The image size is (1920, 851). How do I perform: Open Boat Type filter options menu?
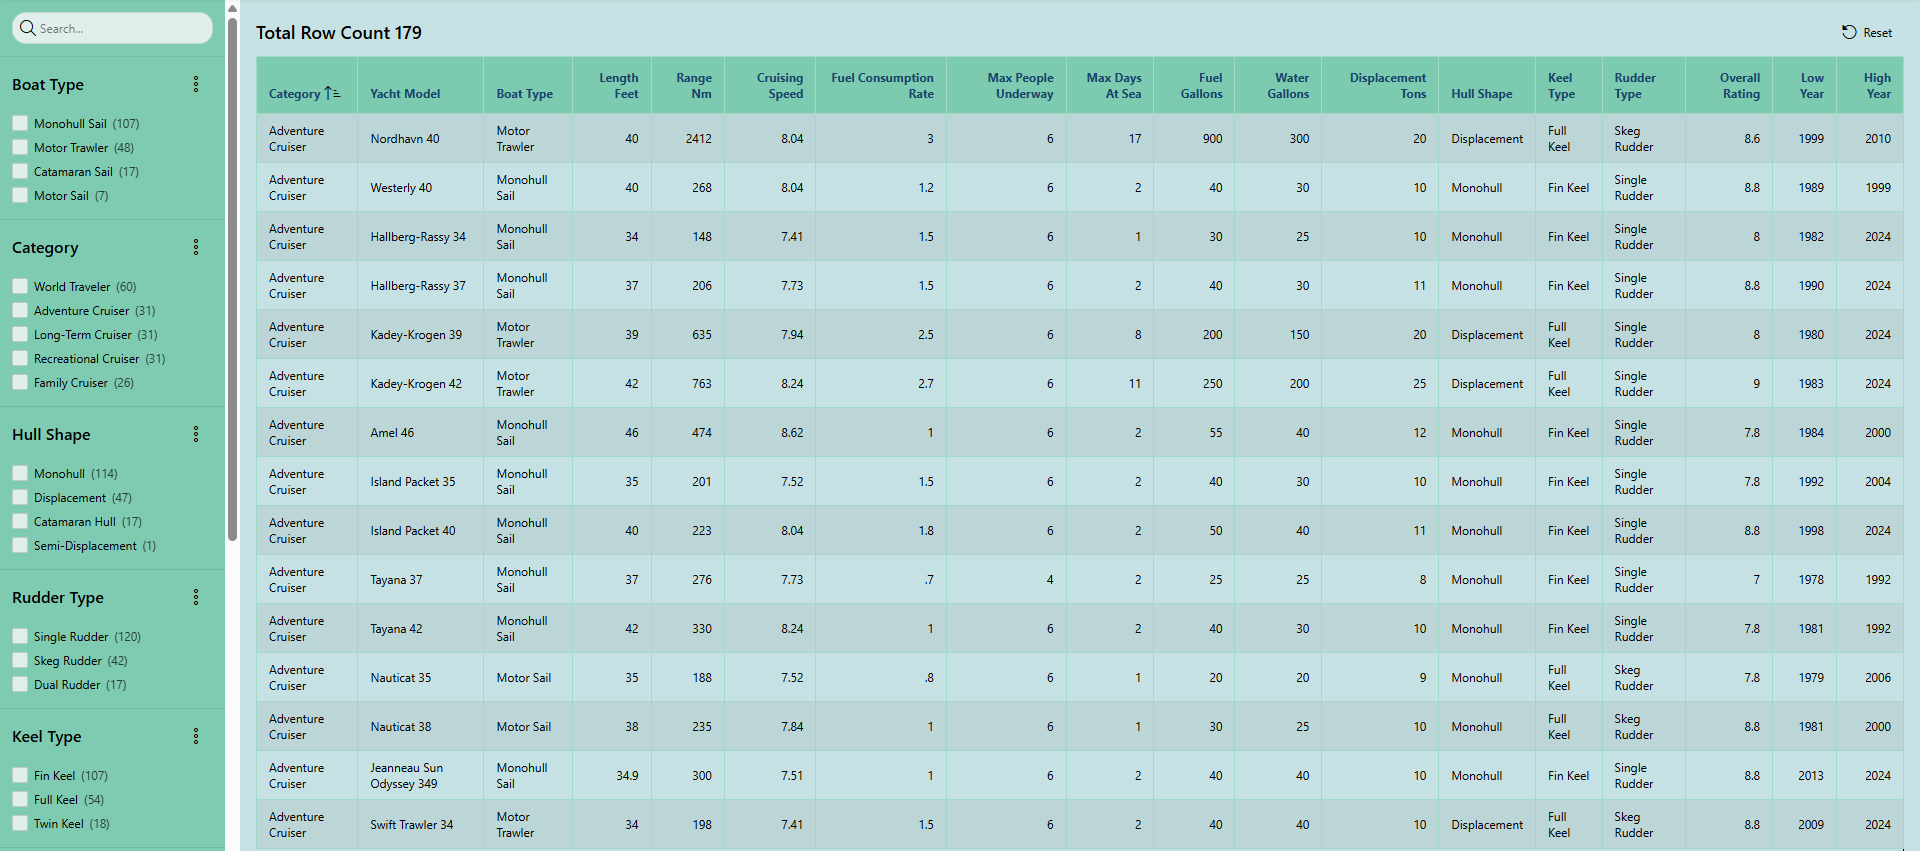pyautogui.click(x=196, y=85)
